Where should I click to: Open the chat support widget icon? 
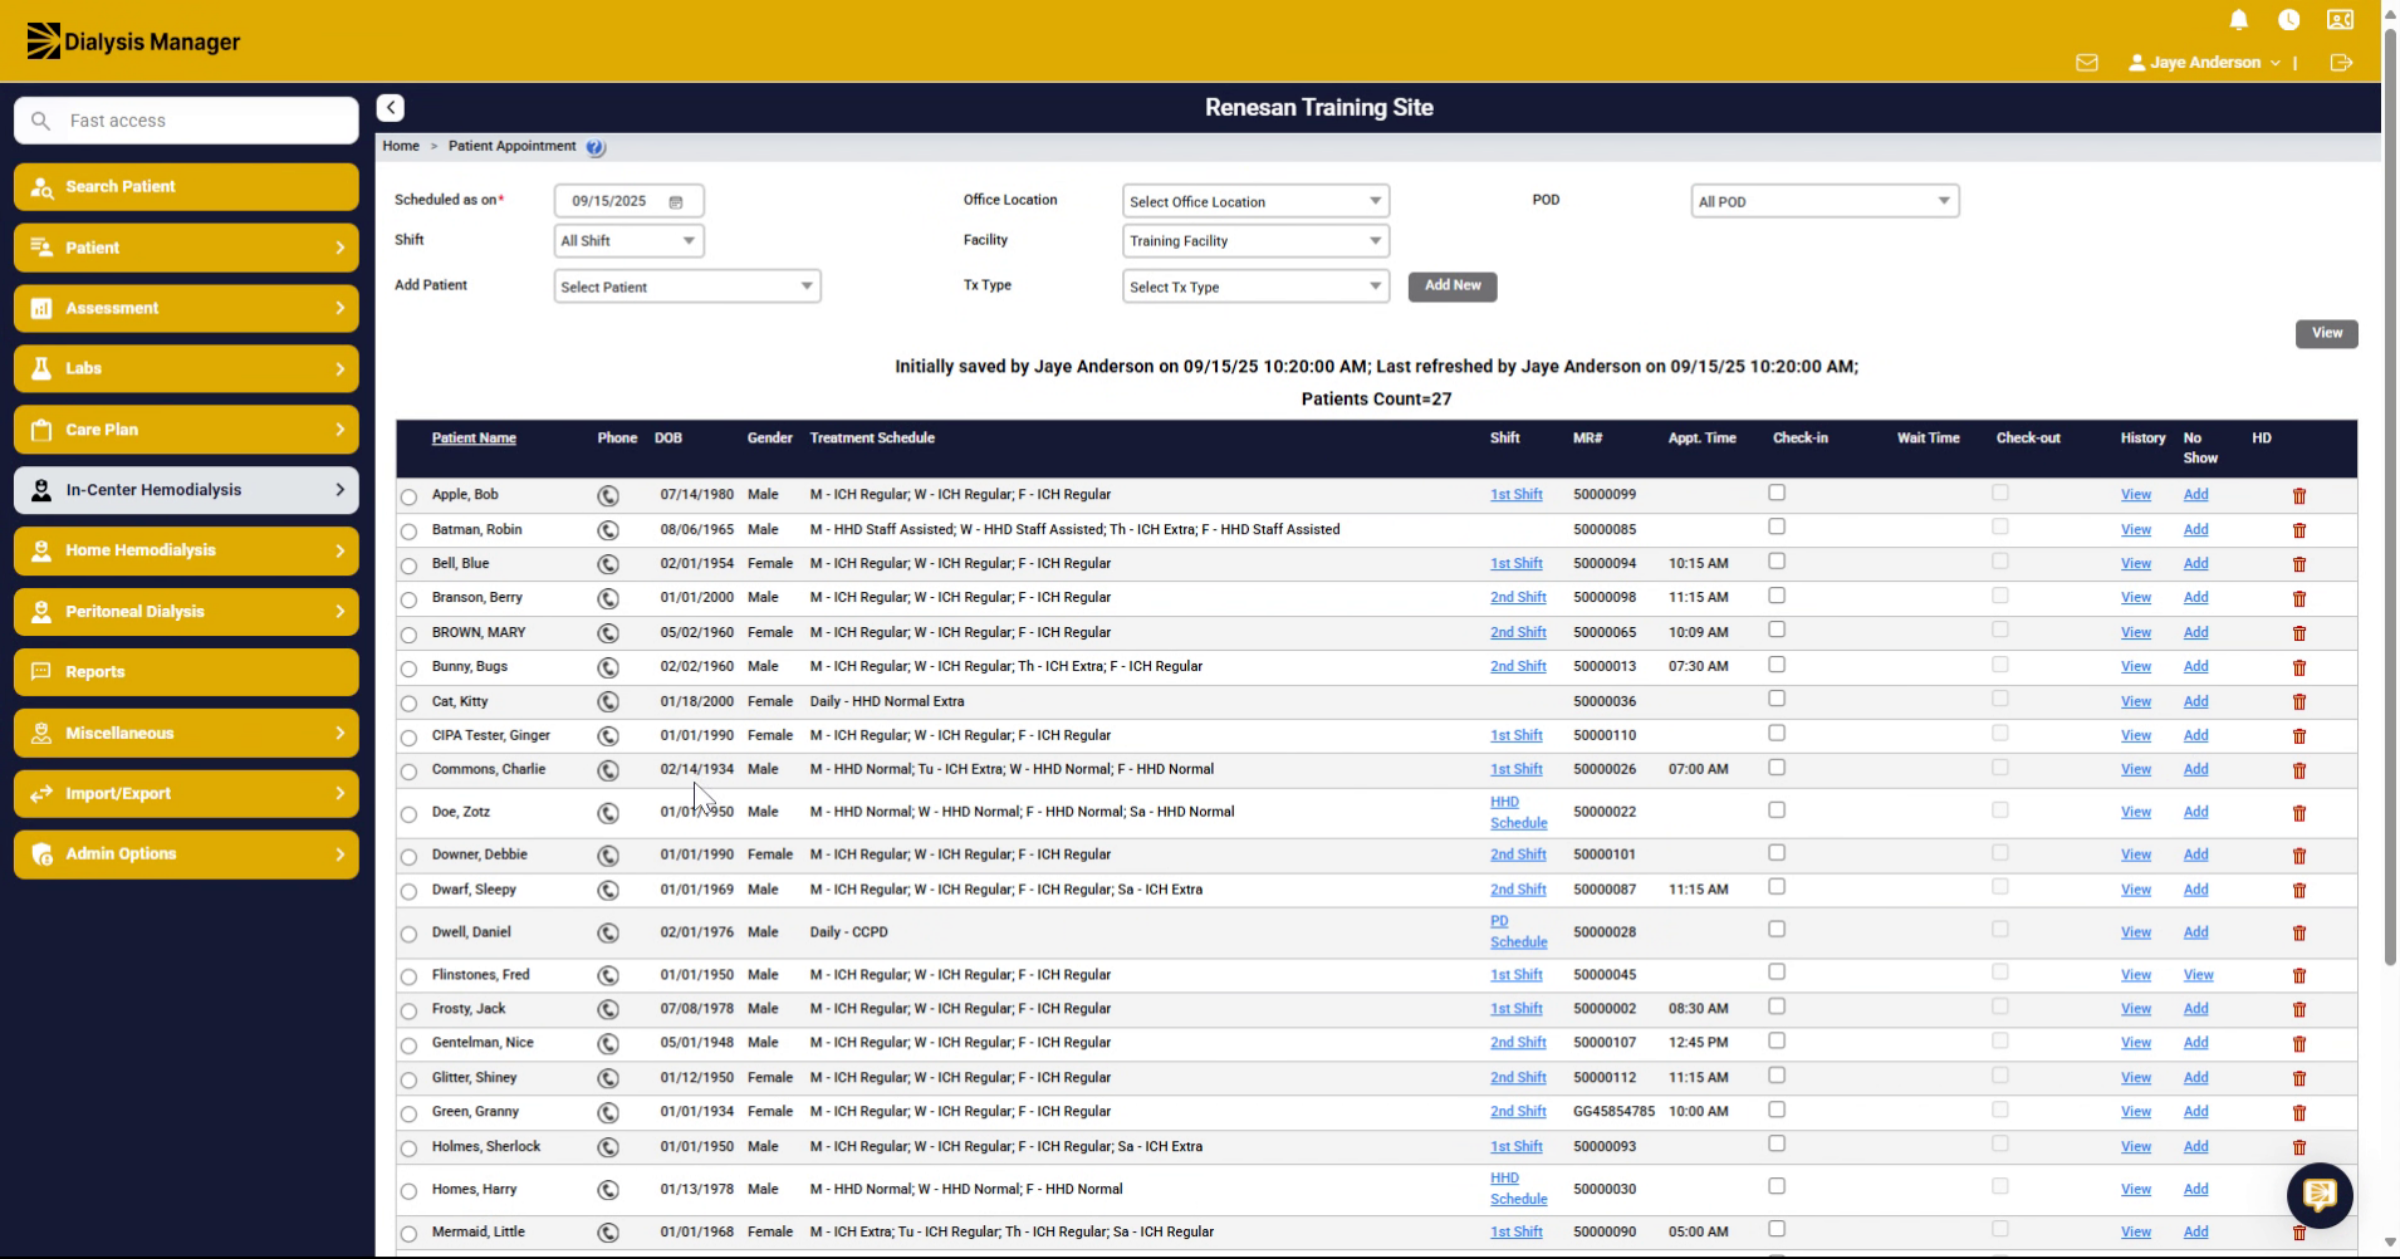[x=2319, y=1194]
